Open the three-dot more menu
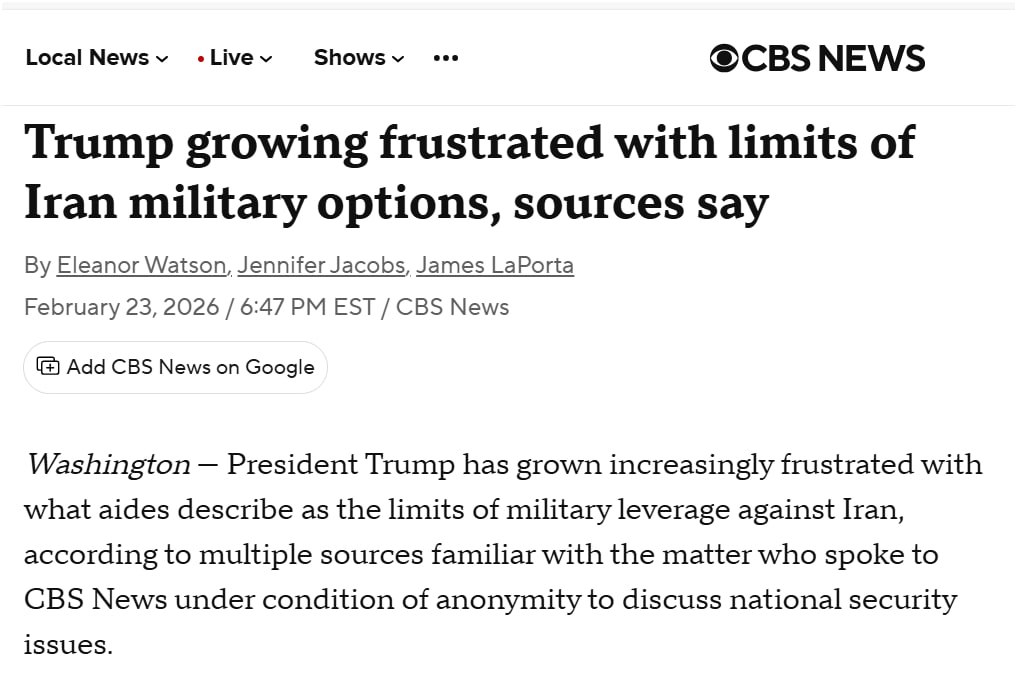Viewport: 1017px width, 684px height. 446,58
